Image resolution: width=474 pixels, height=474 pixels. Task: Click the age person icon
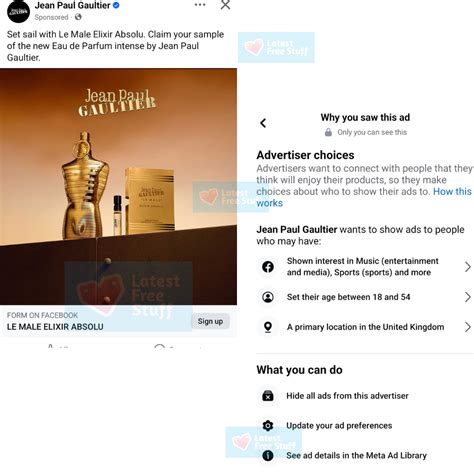click(x=268, y=297)
